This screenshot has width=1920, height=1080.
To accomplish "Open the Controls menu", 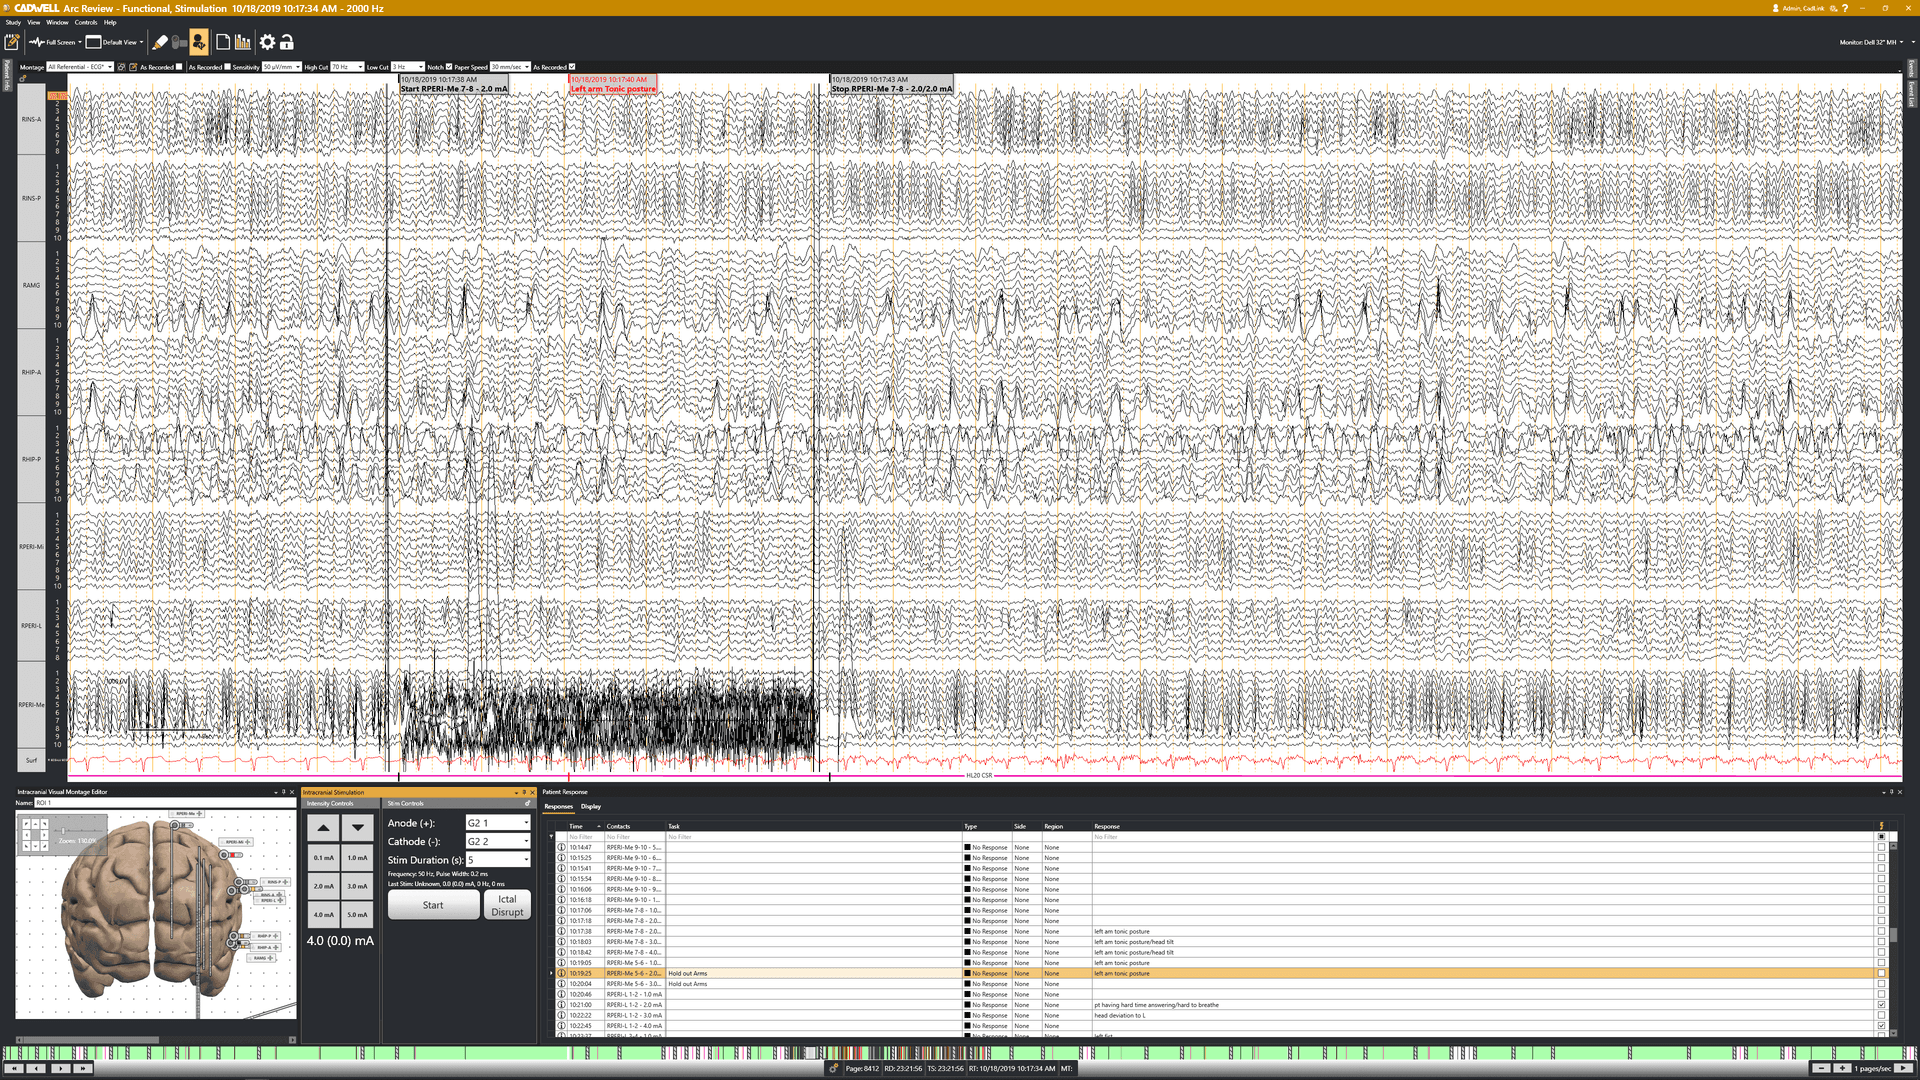I will [x=86, y=22].
